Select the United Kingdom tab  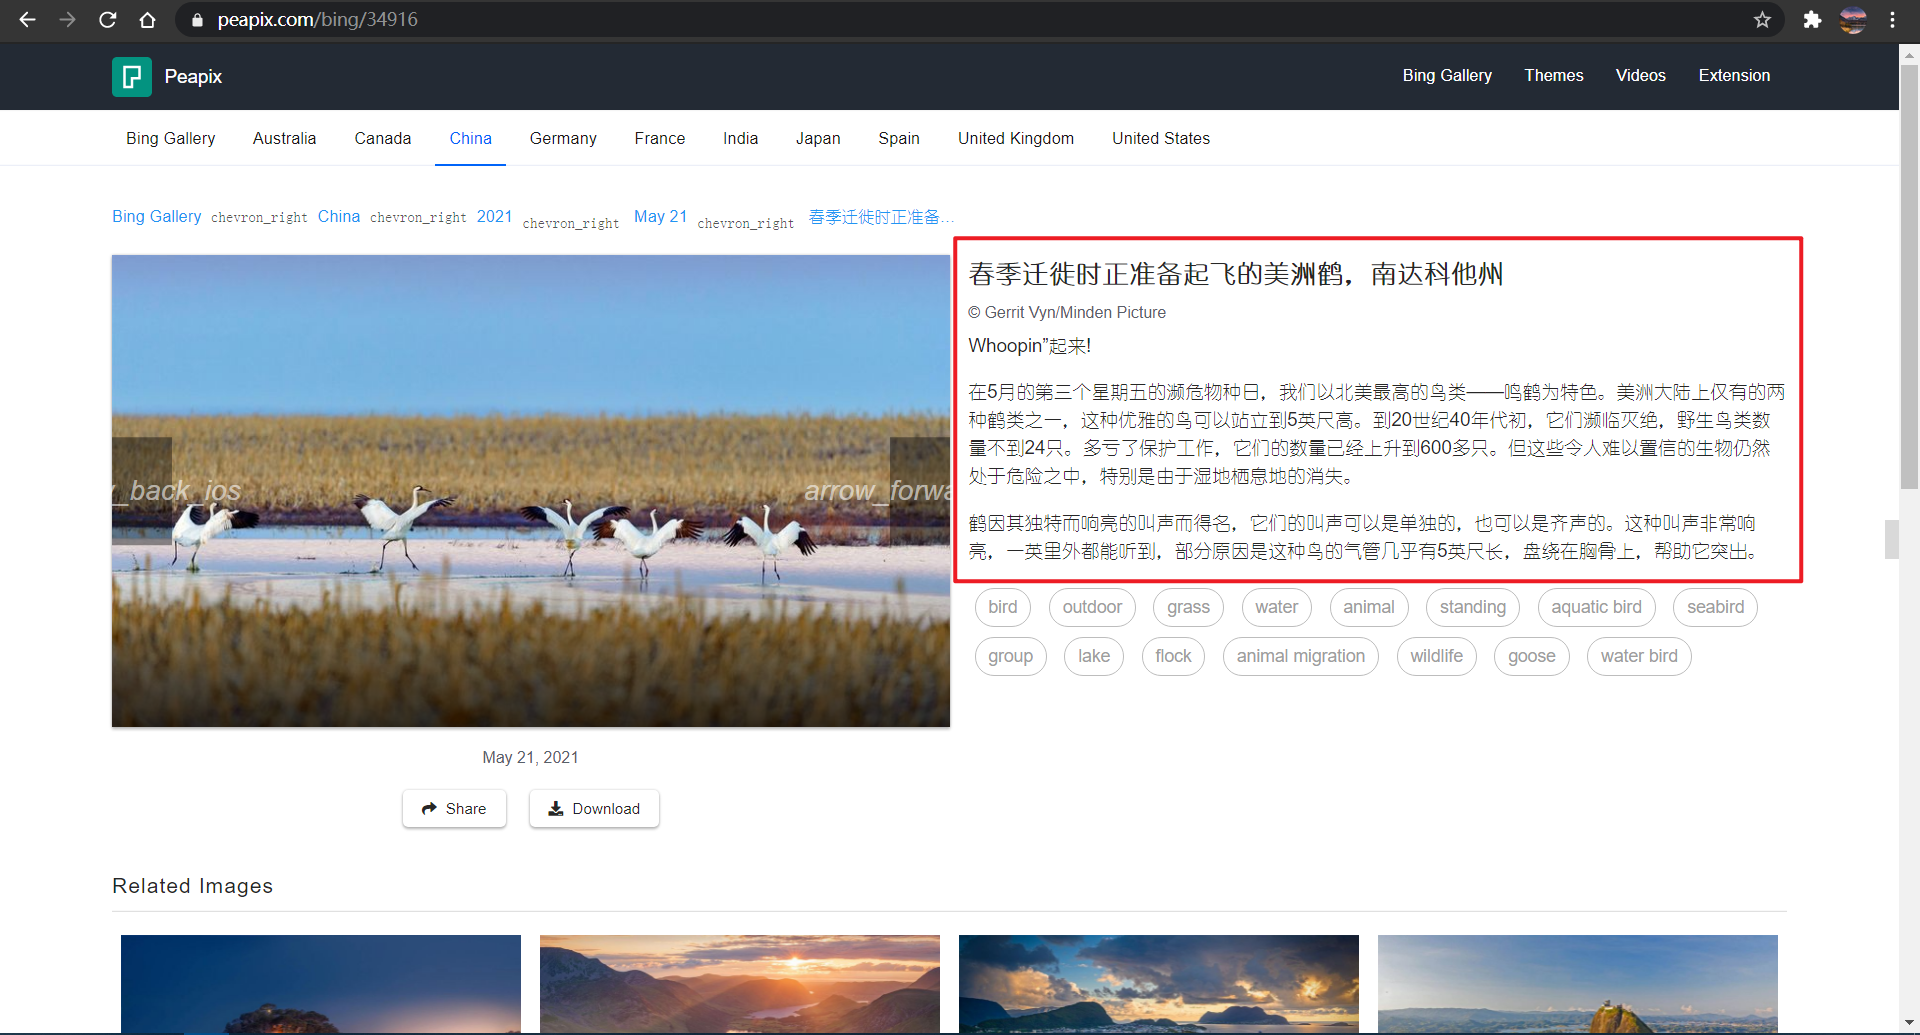[1016, 138]
